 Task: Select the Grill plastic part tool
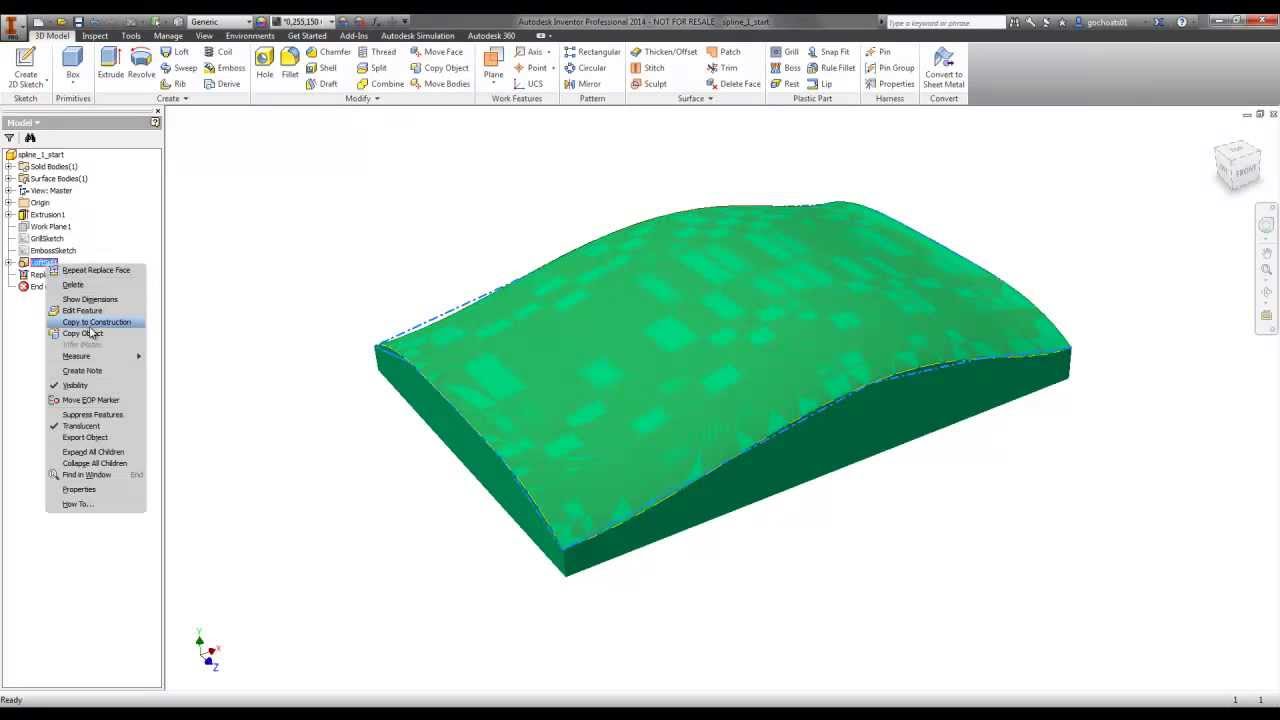(784, 52)
